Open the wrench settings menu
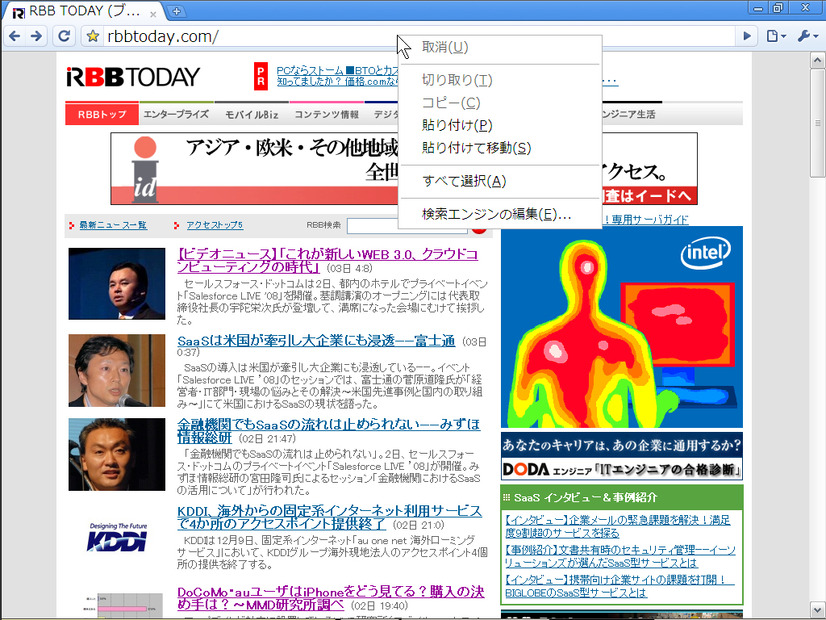 point(808,36)
